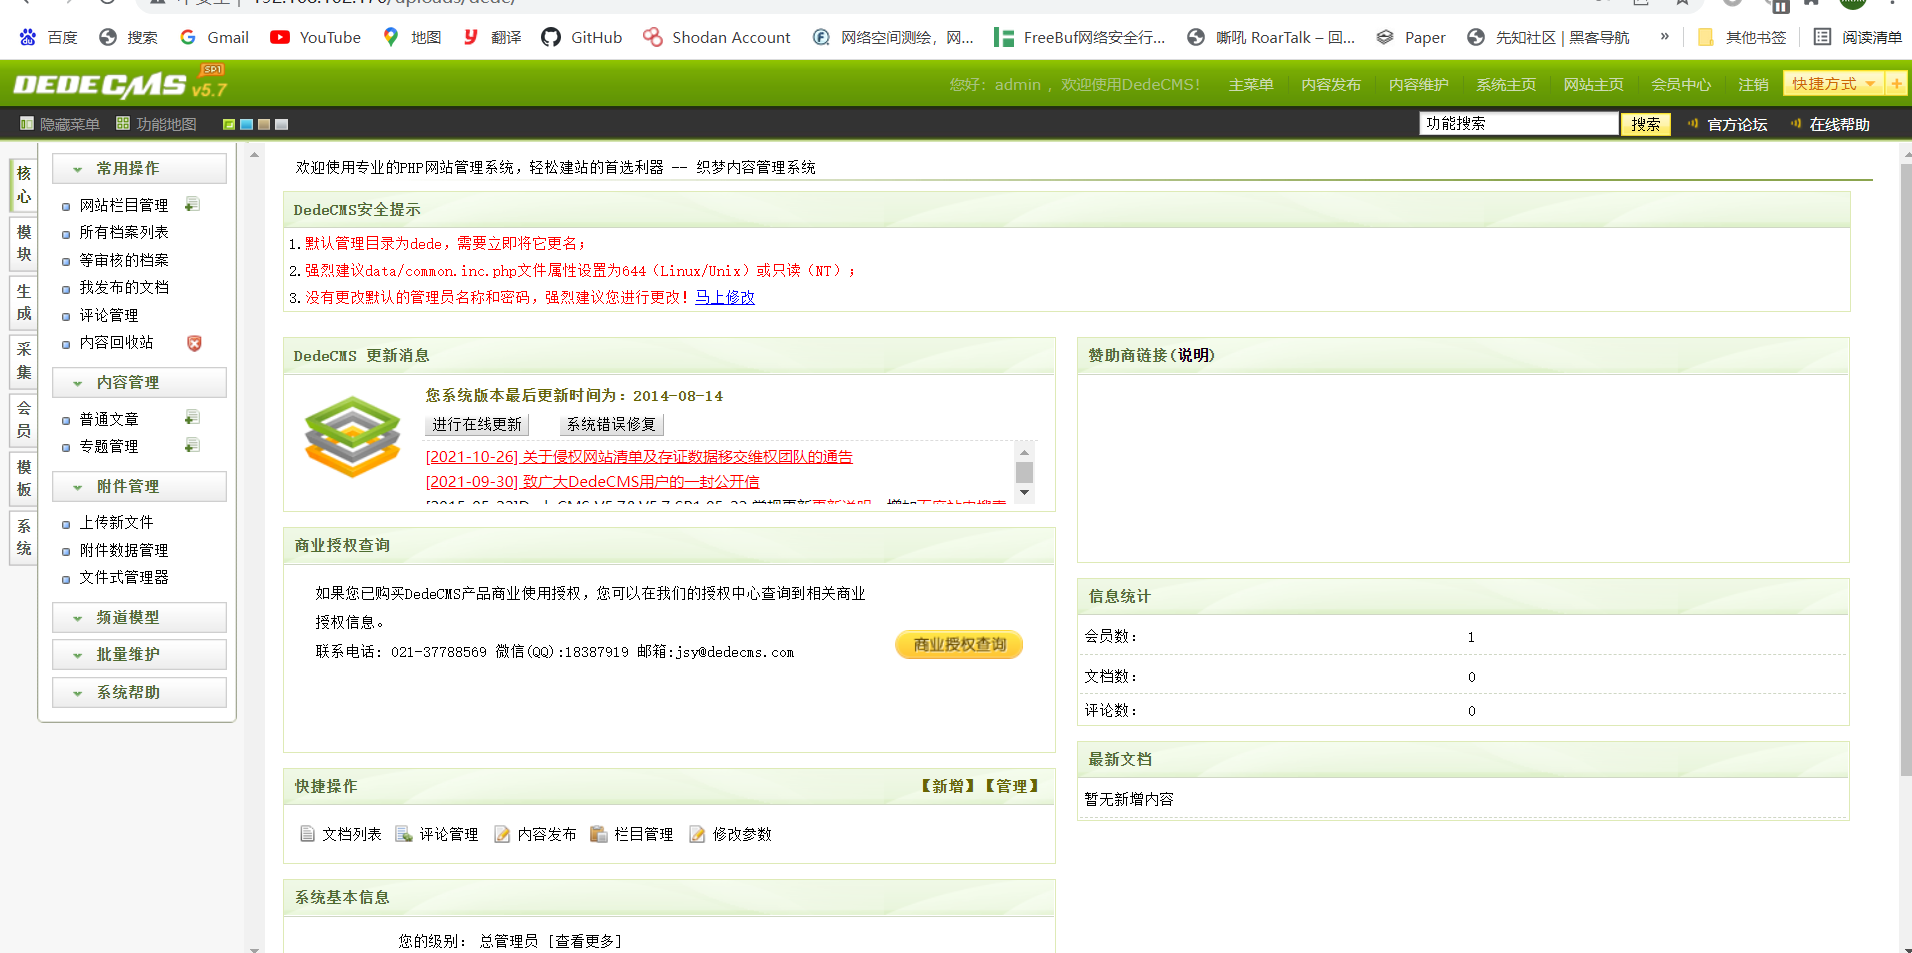Open YouTube bookmark
This screenshot has height=953, width=1912.
(x=315, y=37)
